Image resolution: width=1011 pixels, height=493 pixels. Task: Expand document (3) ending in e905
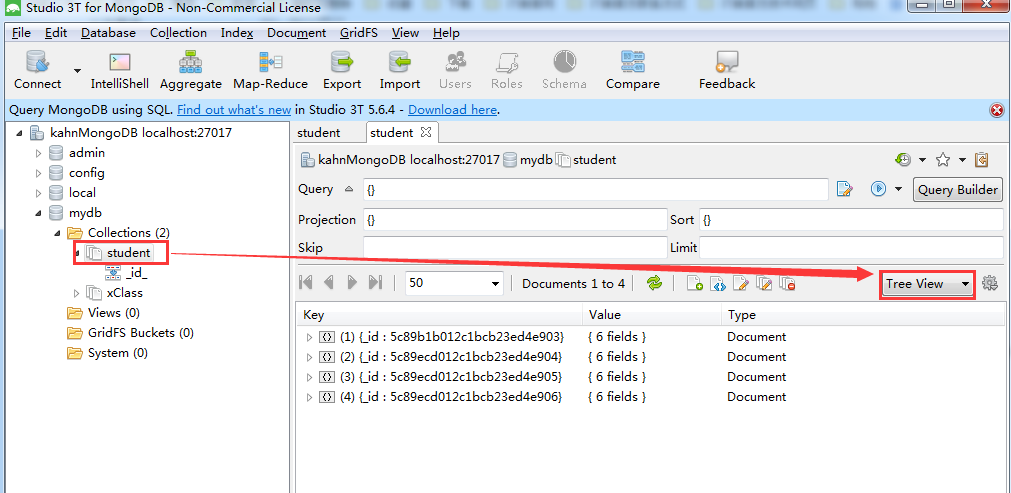309,377
